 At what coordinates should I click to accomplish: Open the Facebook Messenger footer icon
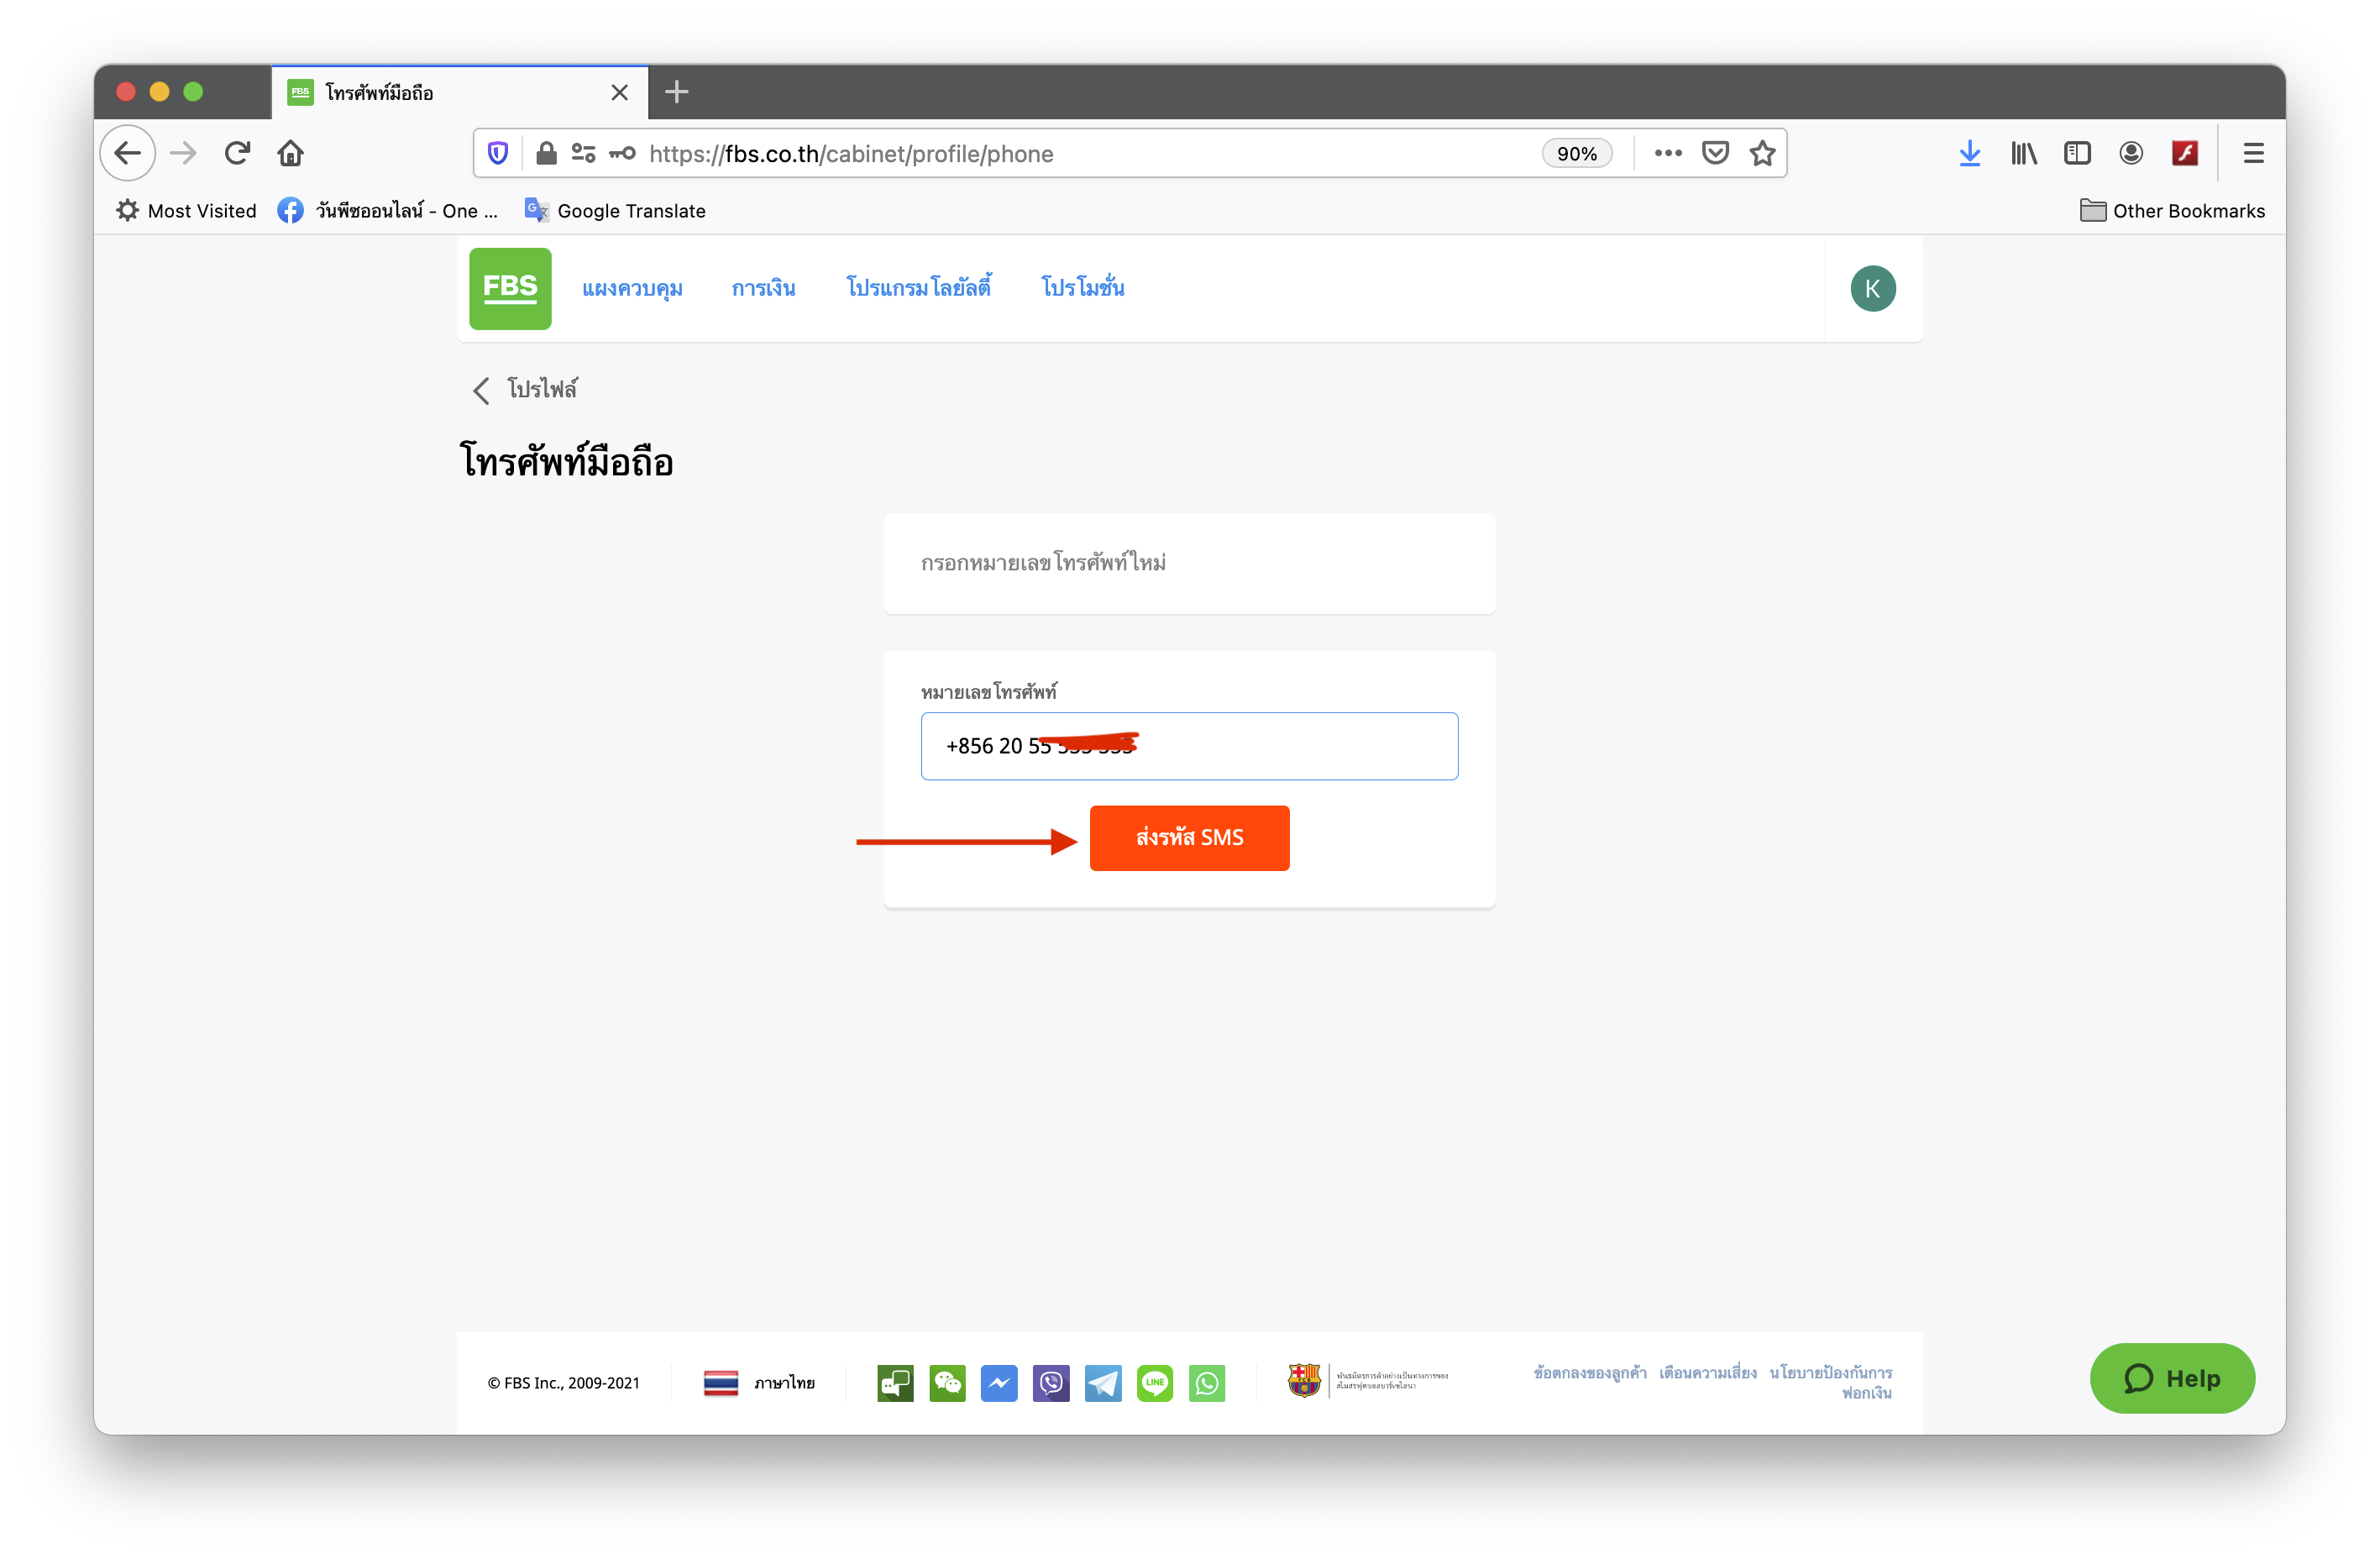(x=998, y=1383)
